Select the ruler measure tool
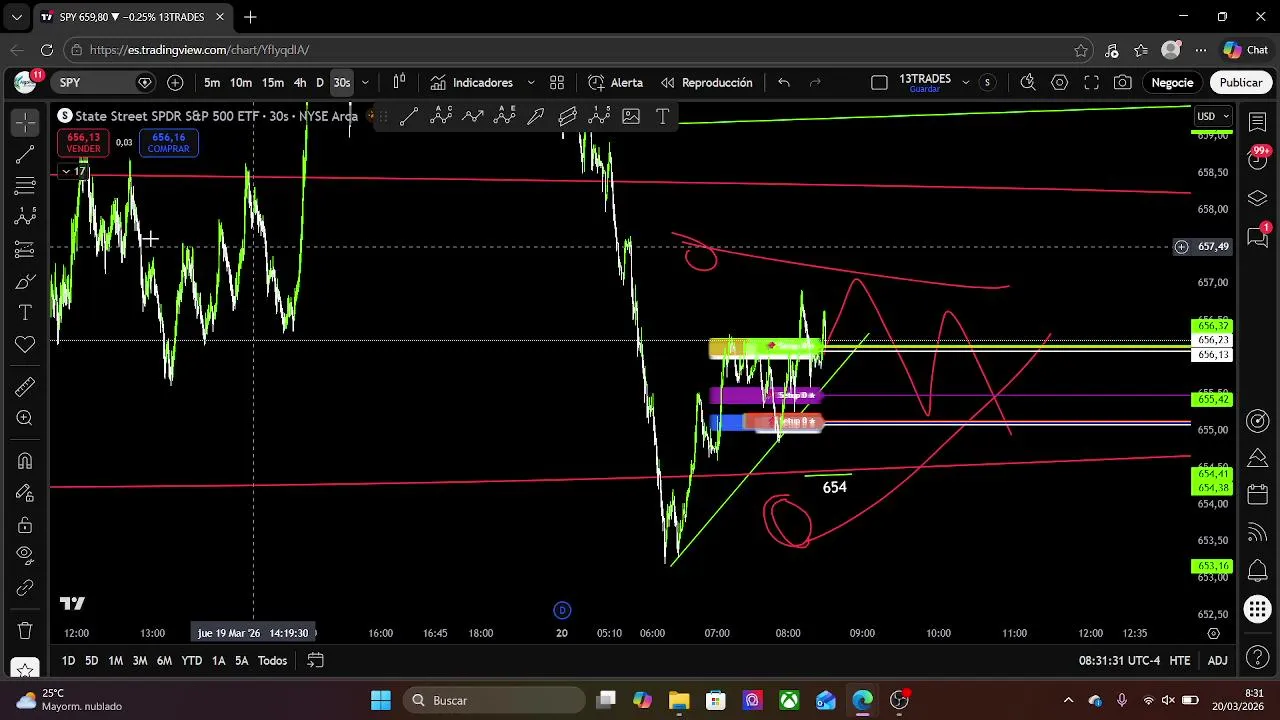Image resolution: width=1280 pixels, height=720 pixels. (25, 387)
